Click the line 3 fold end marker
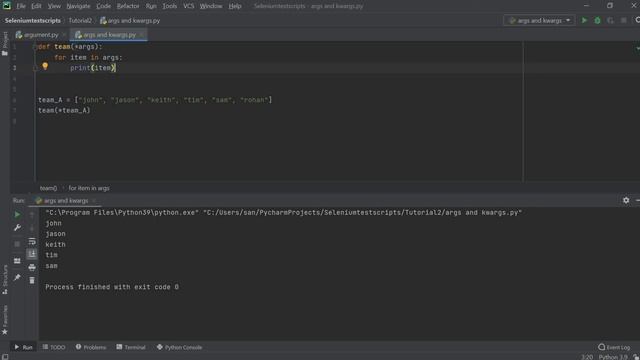640x360 pixels. point(36,68)
